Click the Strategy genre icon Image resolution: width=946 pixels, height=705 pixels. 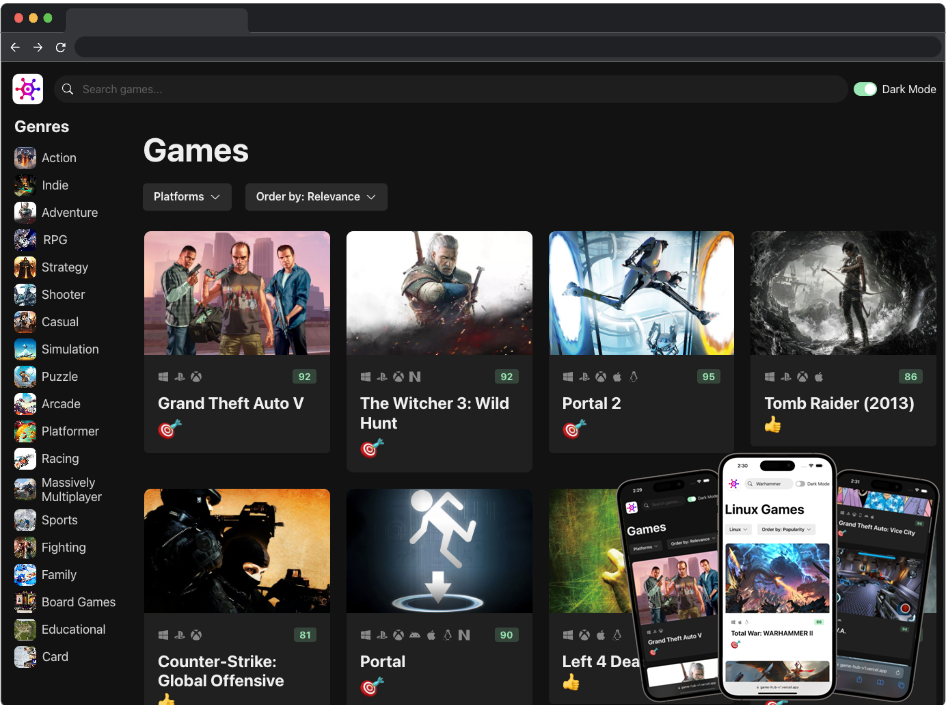pos(25,267)
